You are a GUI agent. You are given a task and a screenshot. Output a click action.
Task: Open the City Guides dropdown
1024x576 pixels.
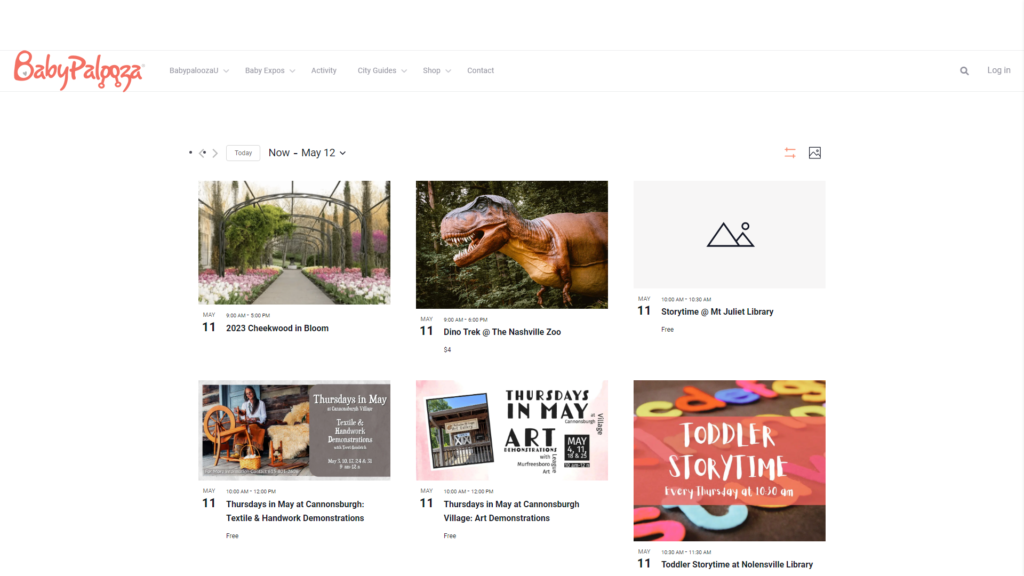381,71
